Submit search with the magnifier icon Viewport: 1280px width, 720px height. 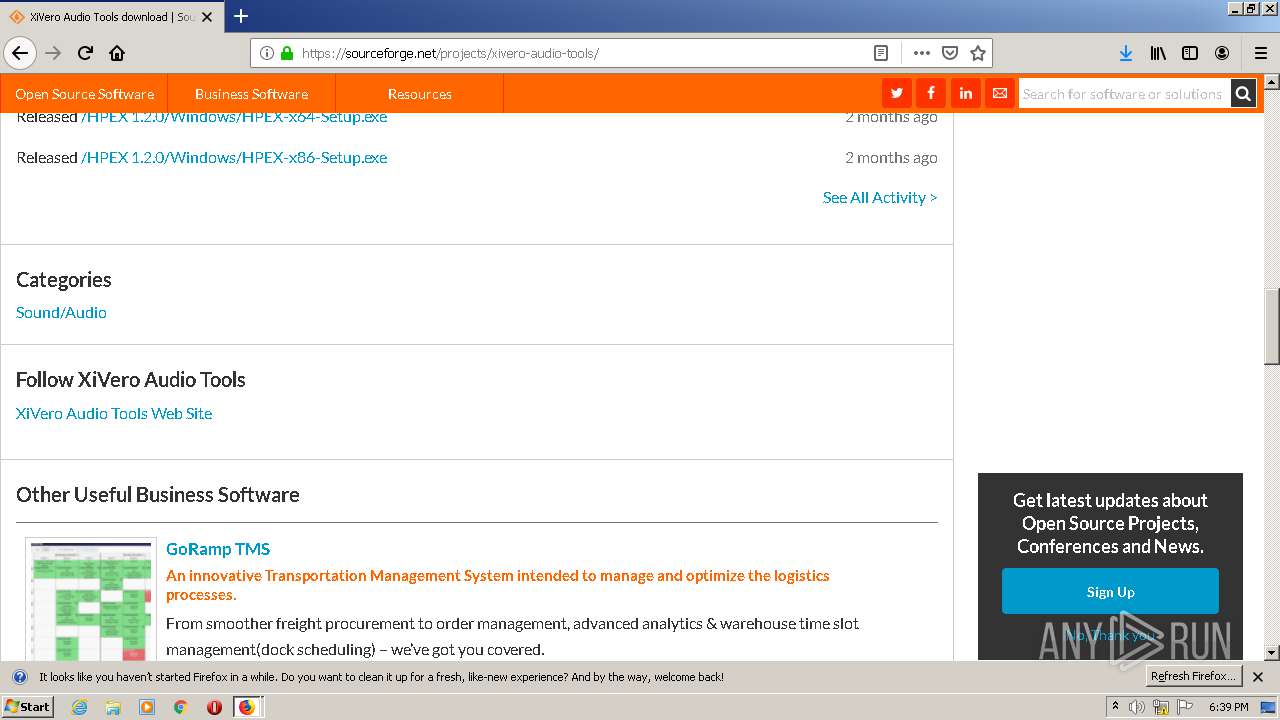tap(1243, 94)
